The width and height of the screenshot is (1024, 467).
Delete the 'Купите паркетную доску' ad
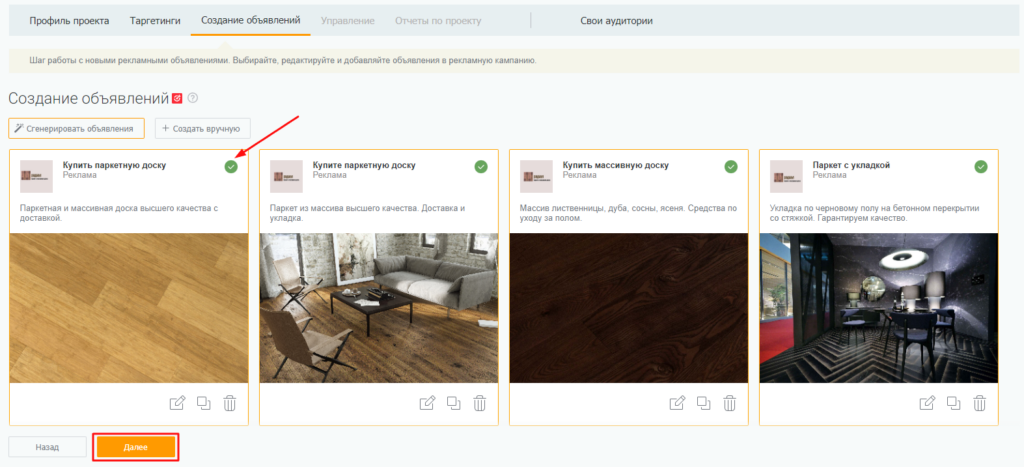pyautogui.click(x=480, y=403)
